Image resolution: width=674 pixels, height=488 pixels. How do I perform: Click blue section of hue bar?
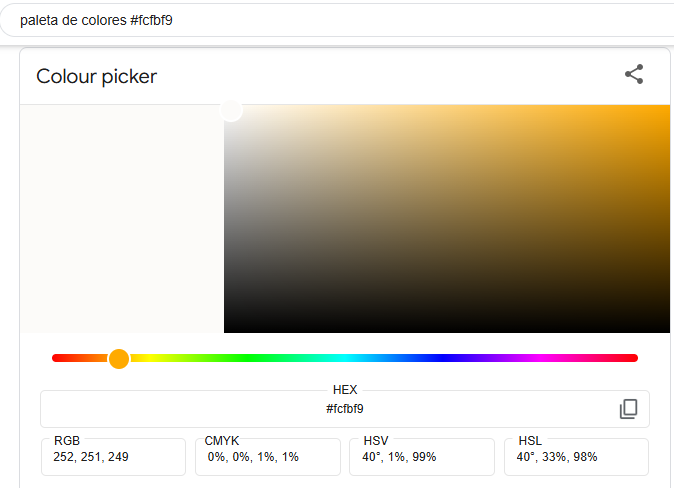[443, 358]
